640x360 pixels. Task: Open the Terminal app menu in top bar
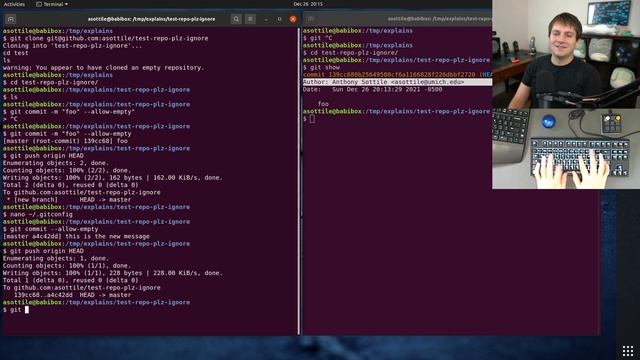click(x=52, y=4)
